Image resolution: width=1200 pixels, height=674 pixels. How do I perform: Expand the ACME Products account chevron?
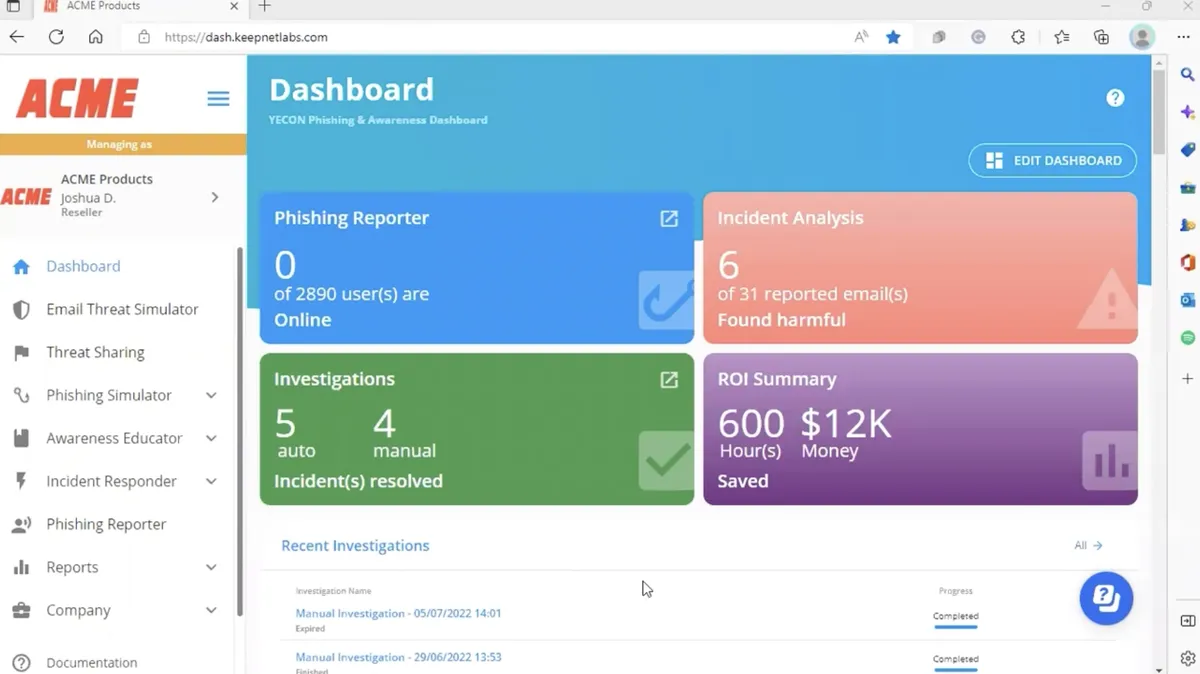(214, 198)
